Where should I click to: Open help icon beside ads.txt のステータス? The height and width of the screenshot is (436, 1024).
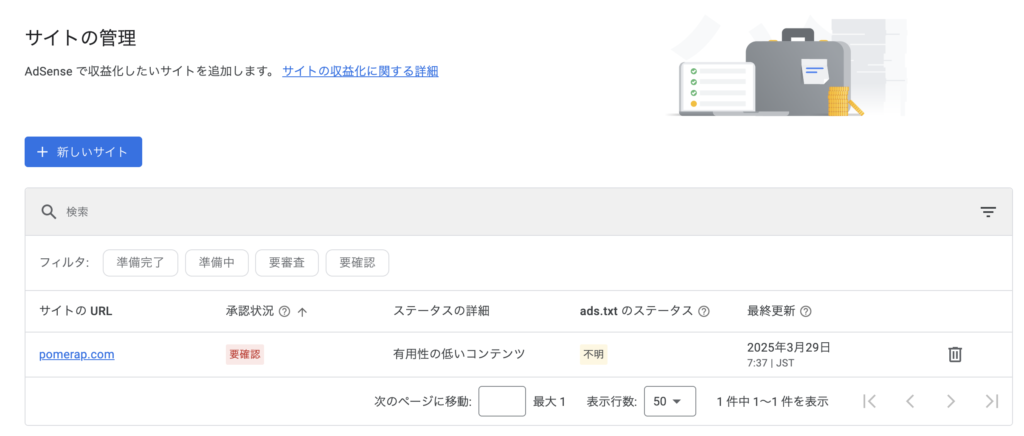coord(703,311)
